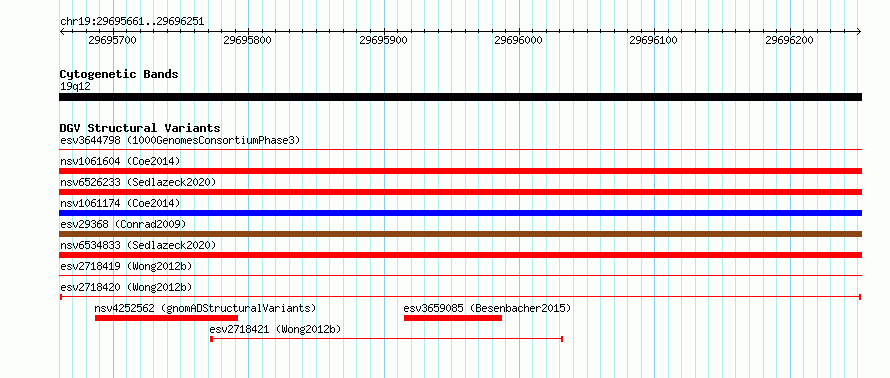Click the 19q12 band label
The width and height of the screenshot is (890, 378).
[x=75, y=87]
